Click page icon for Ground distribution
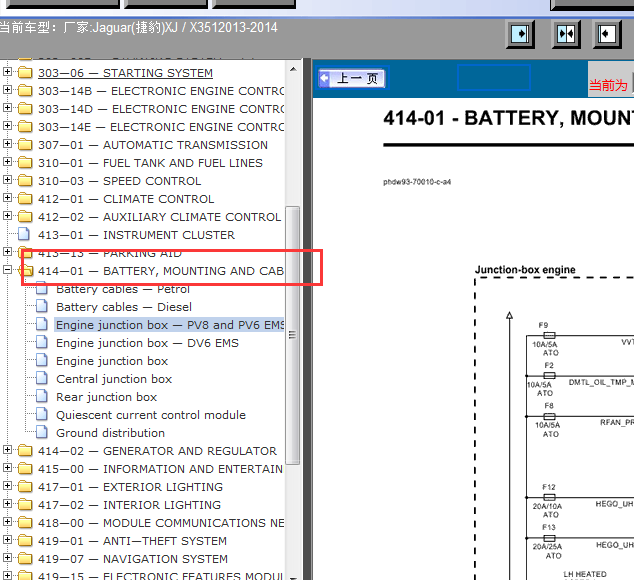The width and height of the screenshot is (634, 580). (42, 432)
